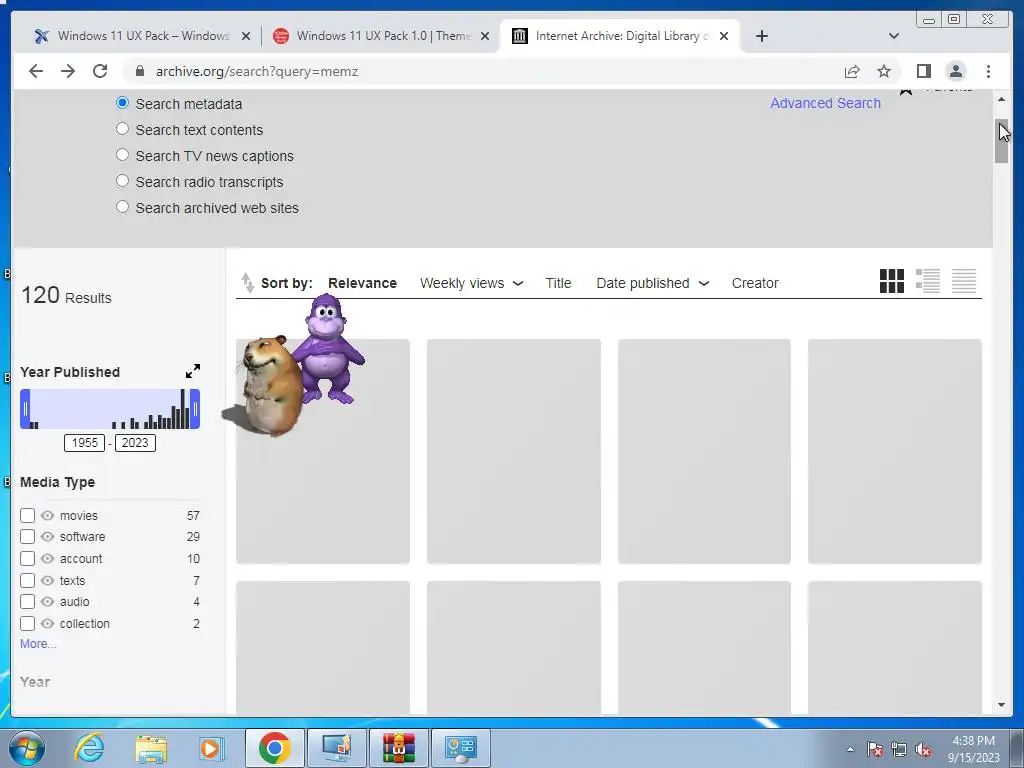View site security lock info
Viewport: 1024px width, 768px height.
[139, 71]
